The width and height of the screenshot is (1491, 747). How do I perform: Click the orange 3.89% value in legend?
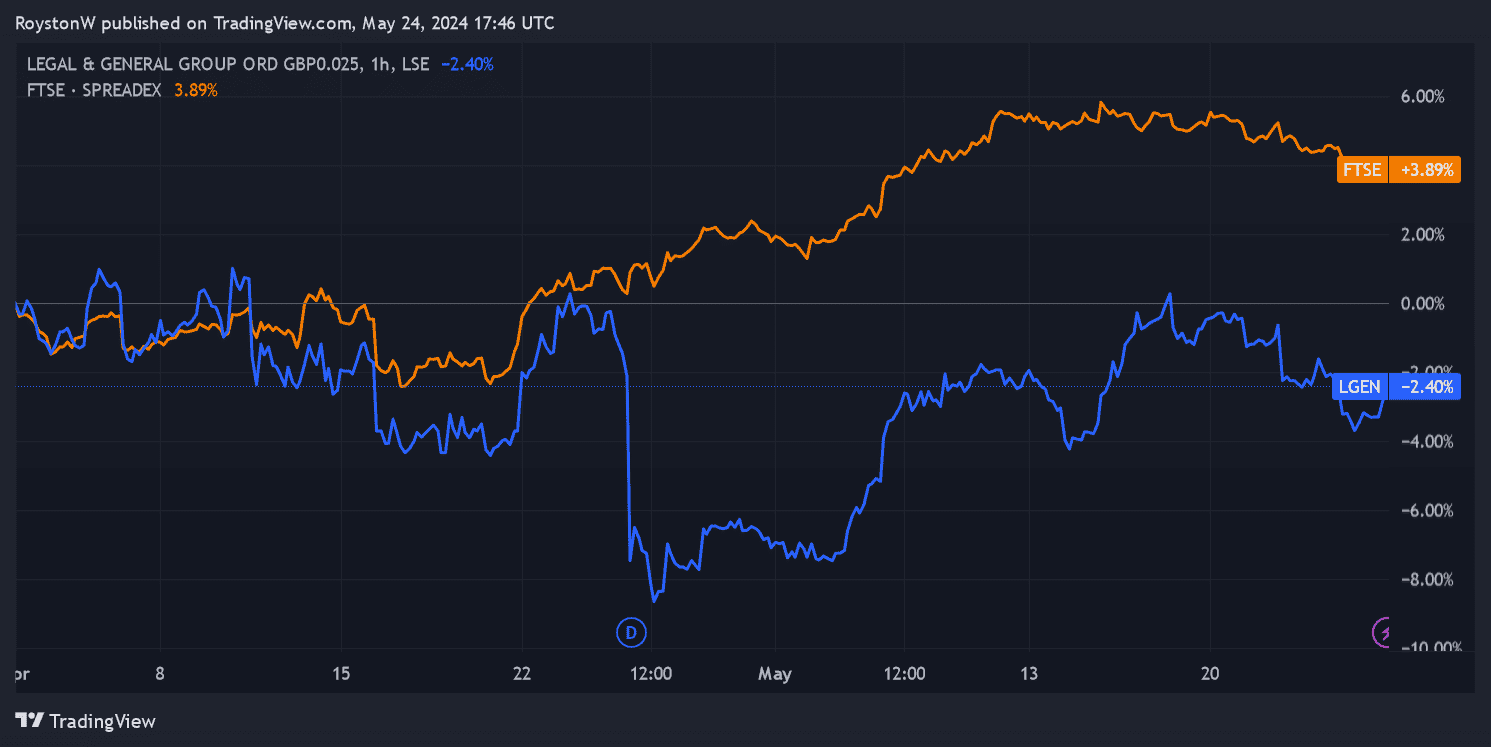point(196,90)
